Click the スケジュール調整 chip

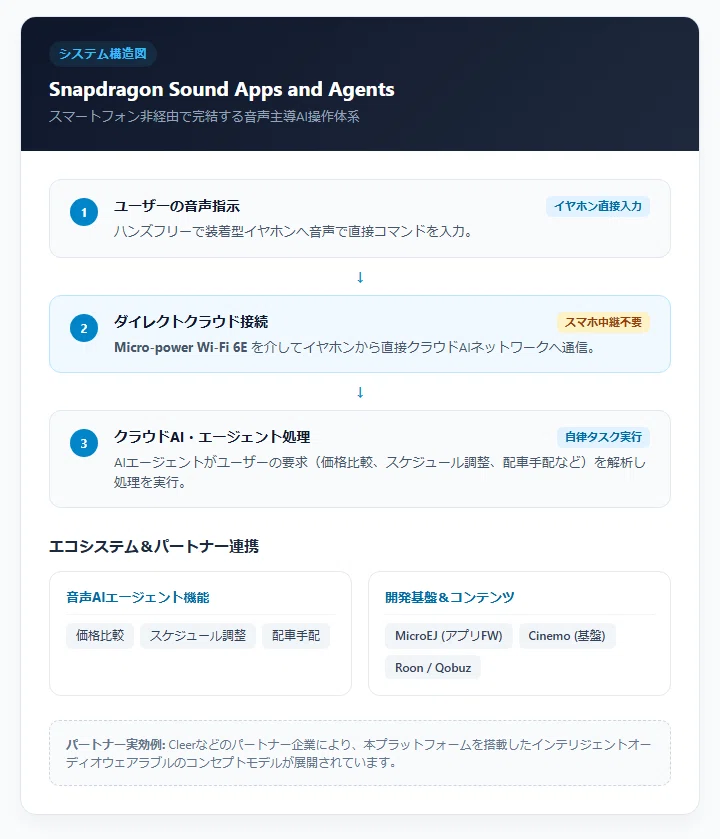pos(198,636)
